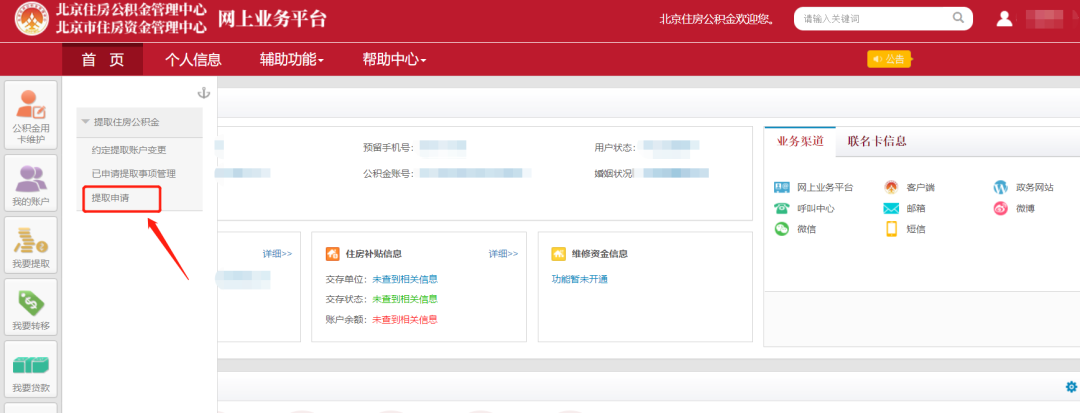
Task: Click the housing fund center logo
Action: (32, 19)
